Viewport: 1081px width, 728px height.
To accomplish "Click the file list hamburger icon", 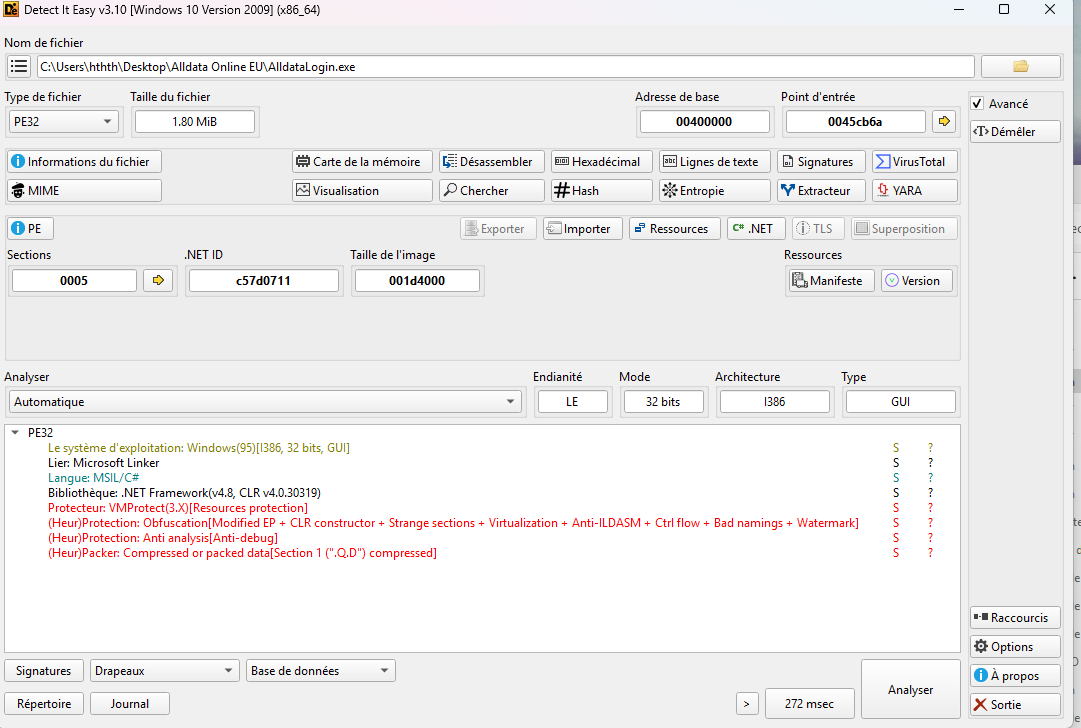I will coord(19,67).
